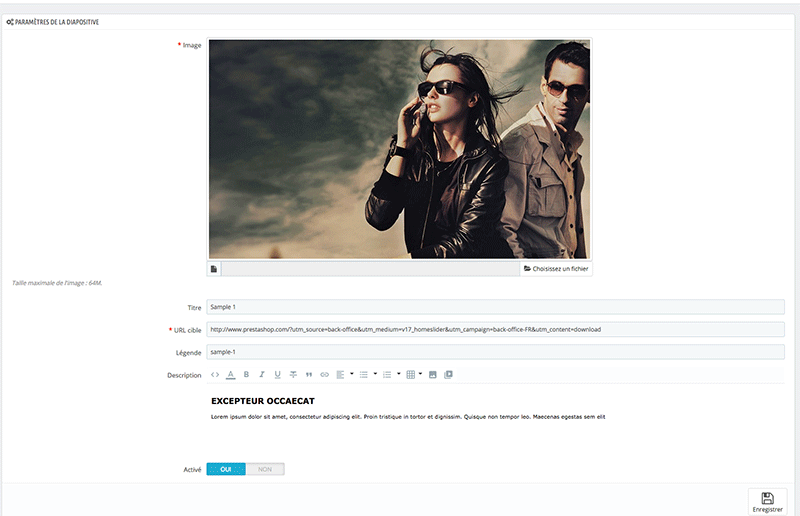Insert a link in description

(324, 375)
